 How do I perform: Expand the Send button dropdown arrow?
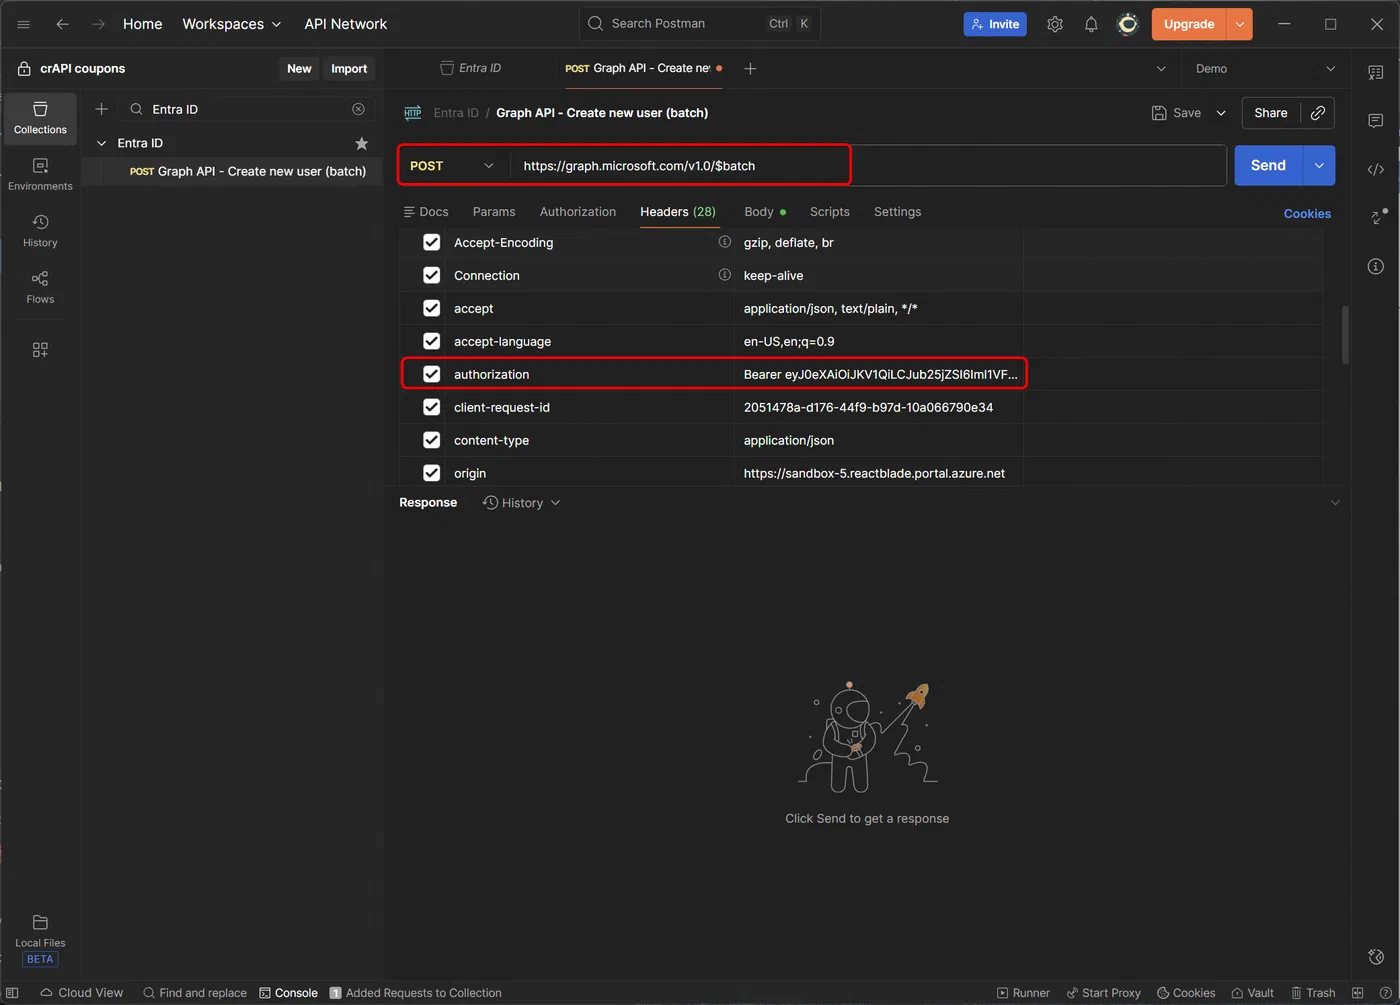pos(1319,166)
